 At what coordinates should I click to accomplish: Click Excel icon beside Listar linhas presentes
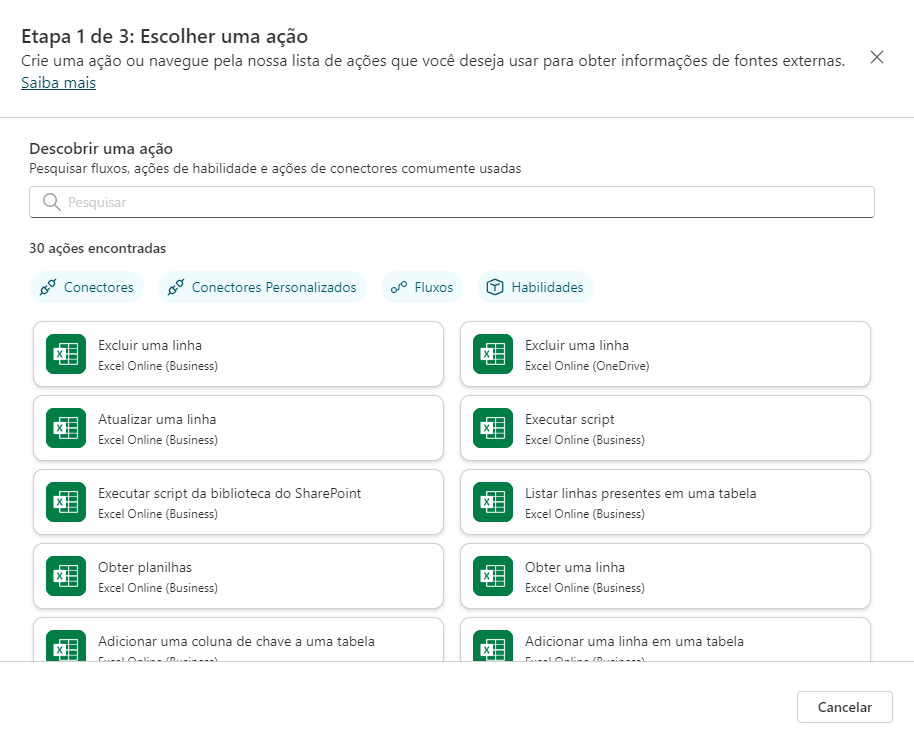[x=493, y=502]
